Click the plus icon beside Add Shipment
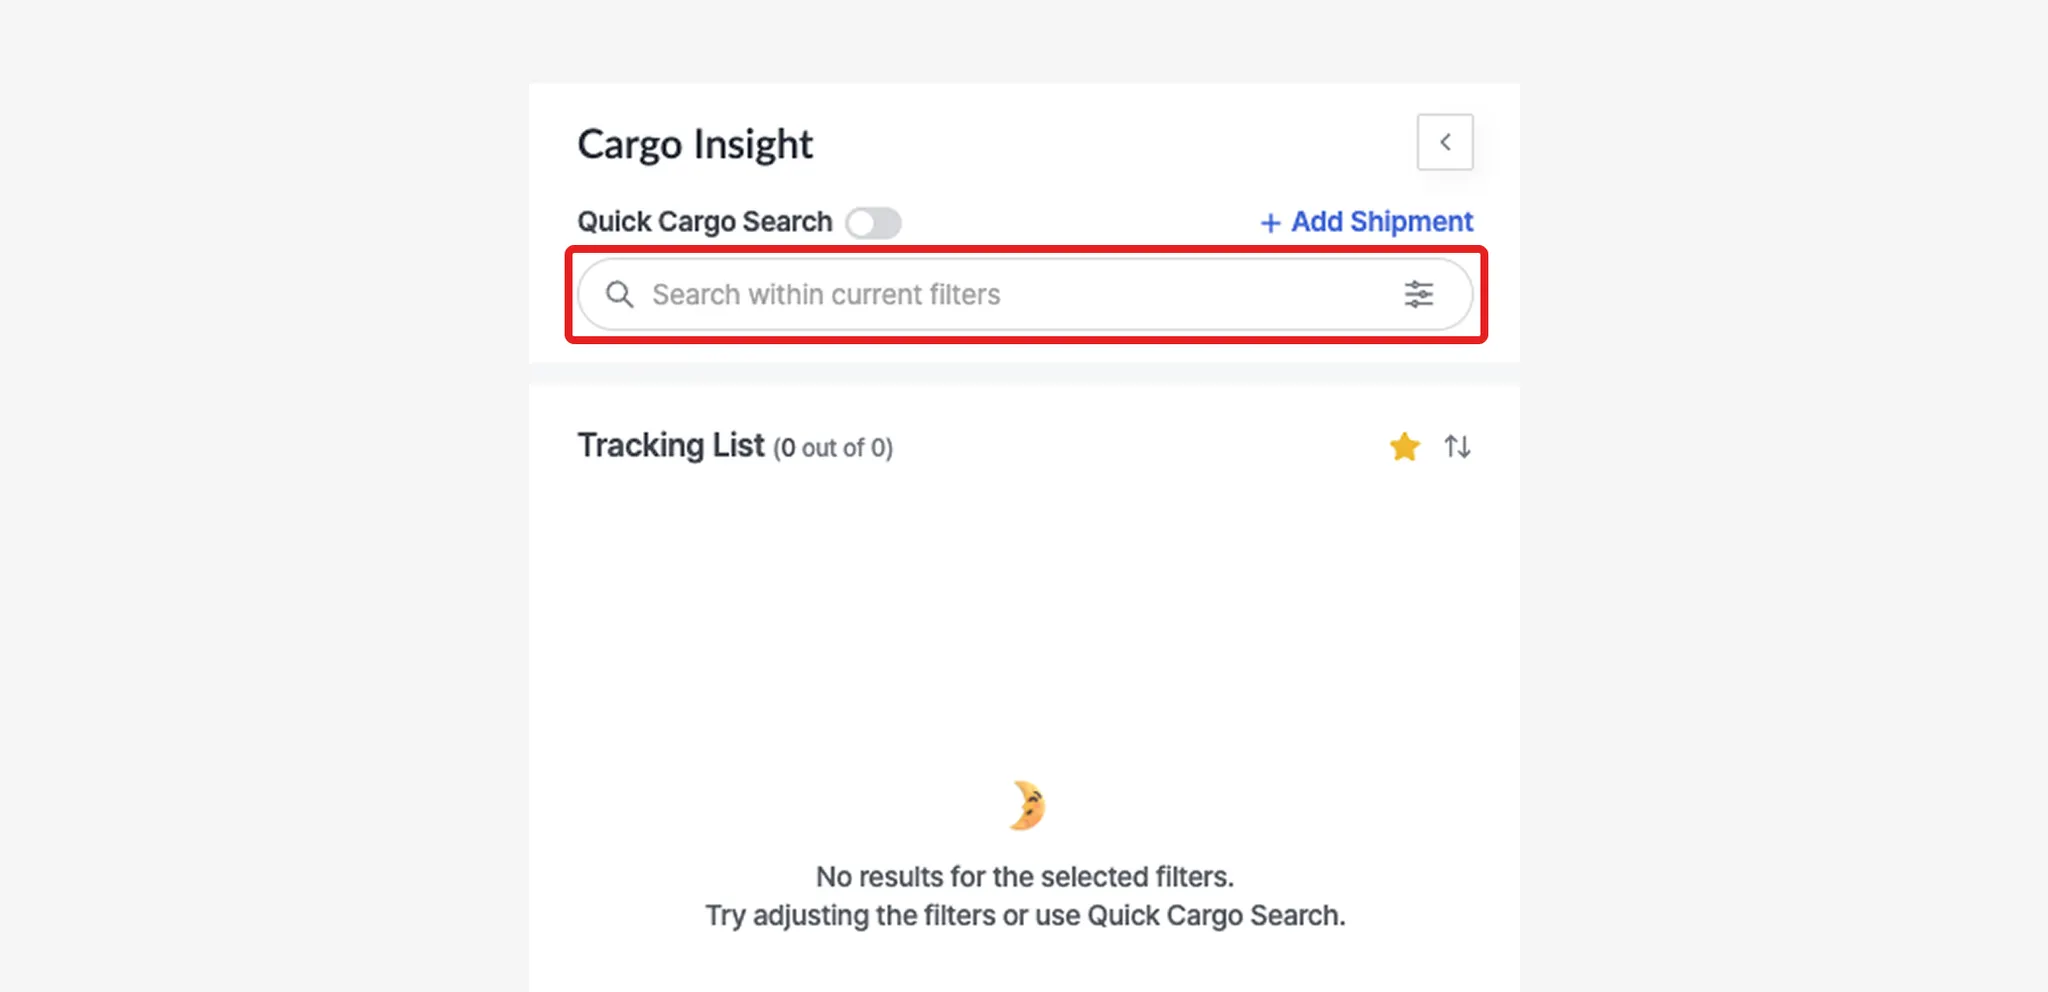The width and height of the screenshot is (2048, 992). [1270, 223]
